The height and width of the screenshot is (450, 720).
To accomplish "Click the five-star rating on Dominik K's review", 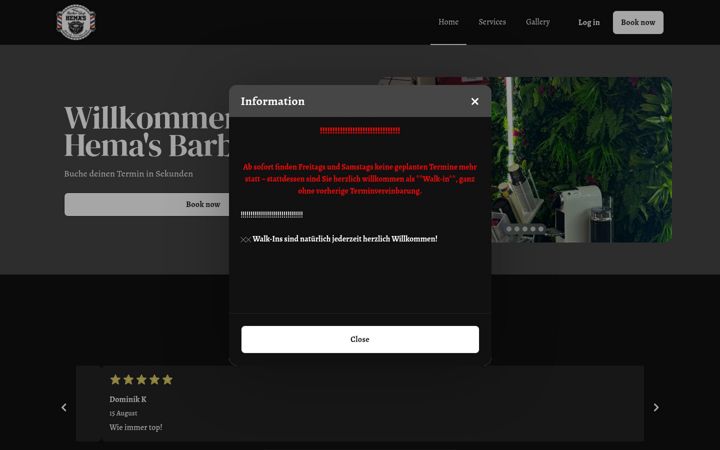I will tap(141, 380).
